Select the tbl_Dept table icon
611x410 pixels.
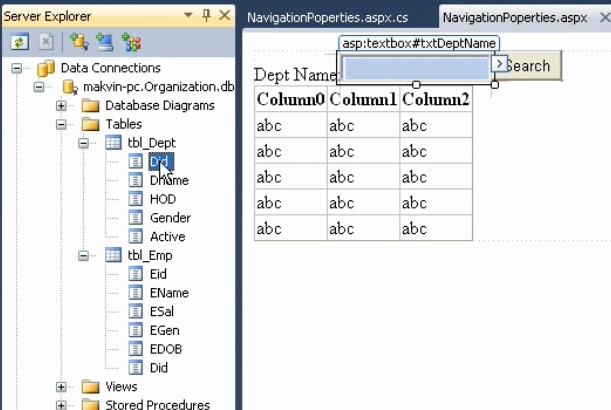tap(113, 143)
